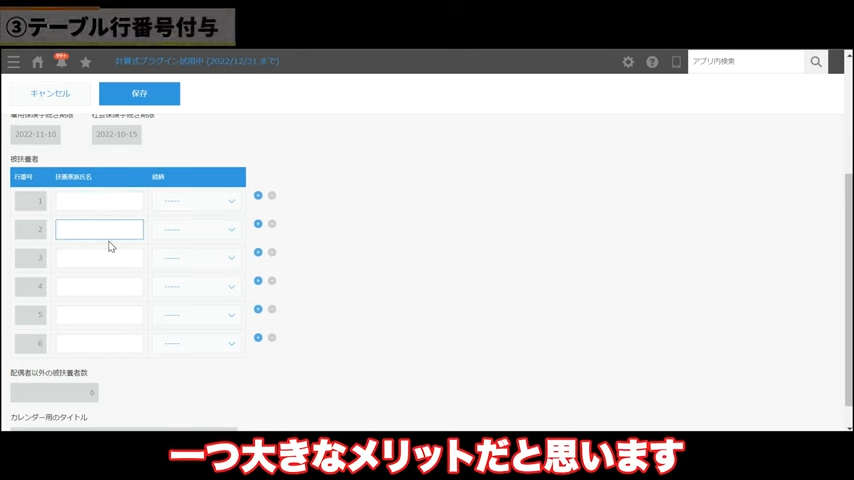Click the 2022-11-10 date field

coord(35,135)
